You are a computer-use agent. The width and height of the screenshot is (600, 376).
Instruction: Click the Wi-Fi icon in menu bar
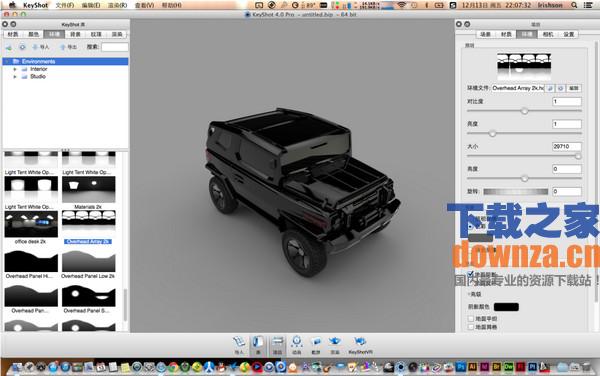click(x=401, y=5)
